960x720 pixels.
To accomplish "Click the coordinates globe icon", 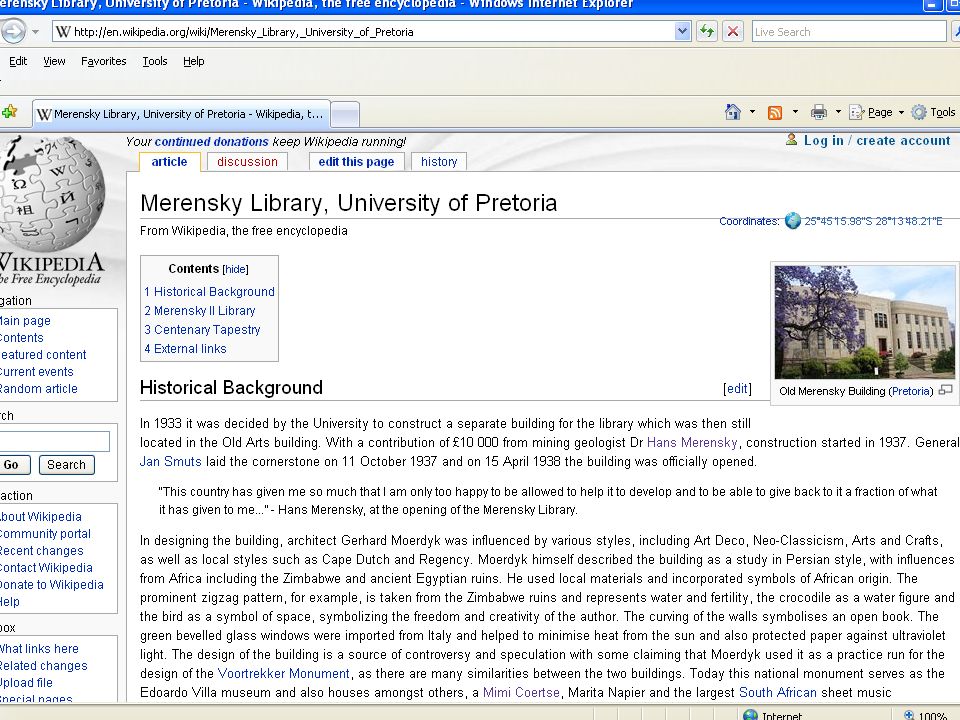I will [792, 220].
